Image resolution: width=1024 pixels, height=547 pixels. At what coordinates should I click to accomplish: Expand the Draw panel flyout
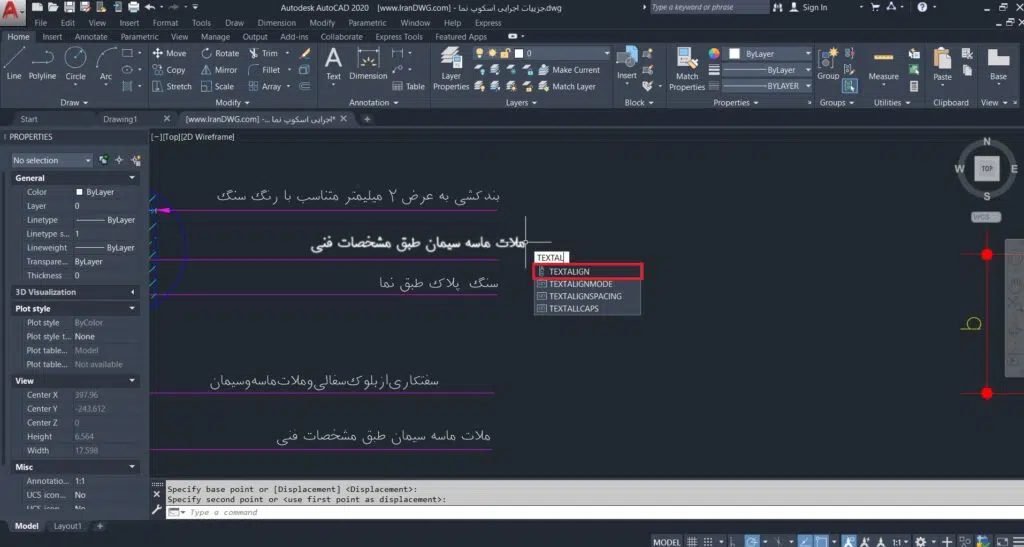[74, 102]
